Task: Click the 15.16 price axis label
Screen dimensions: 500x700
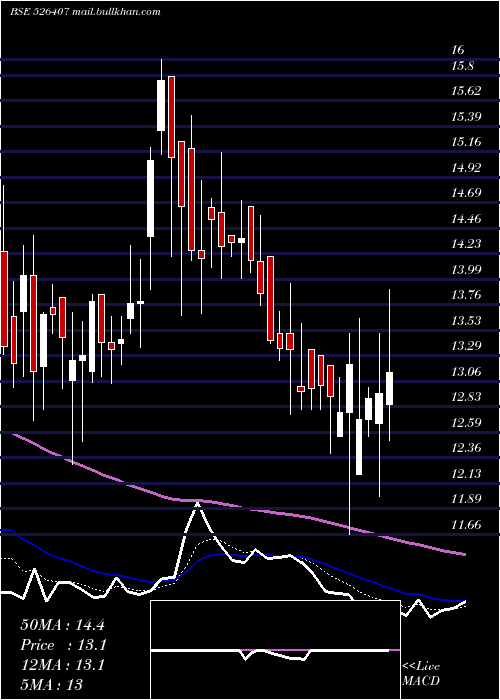Action: (x=466, y=142)
